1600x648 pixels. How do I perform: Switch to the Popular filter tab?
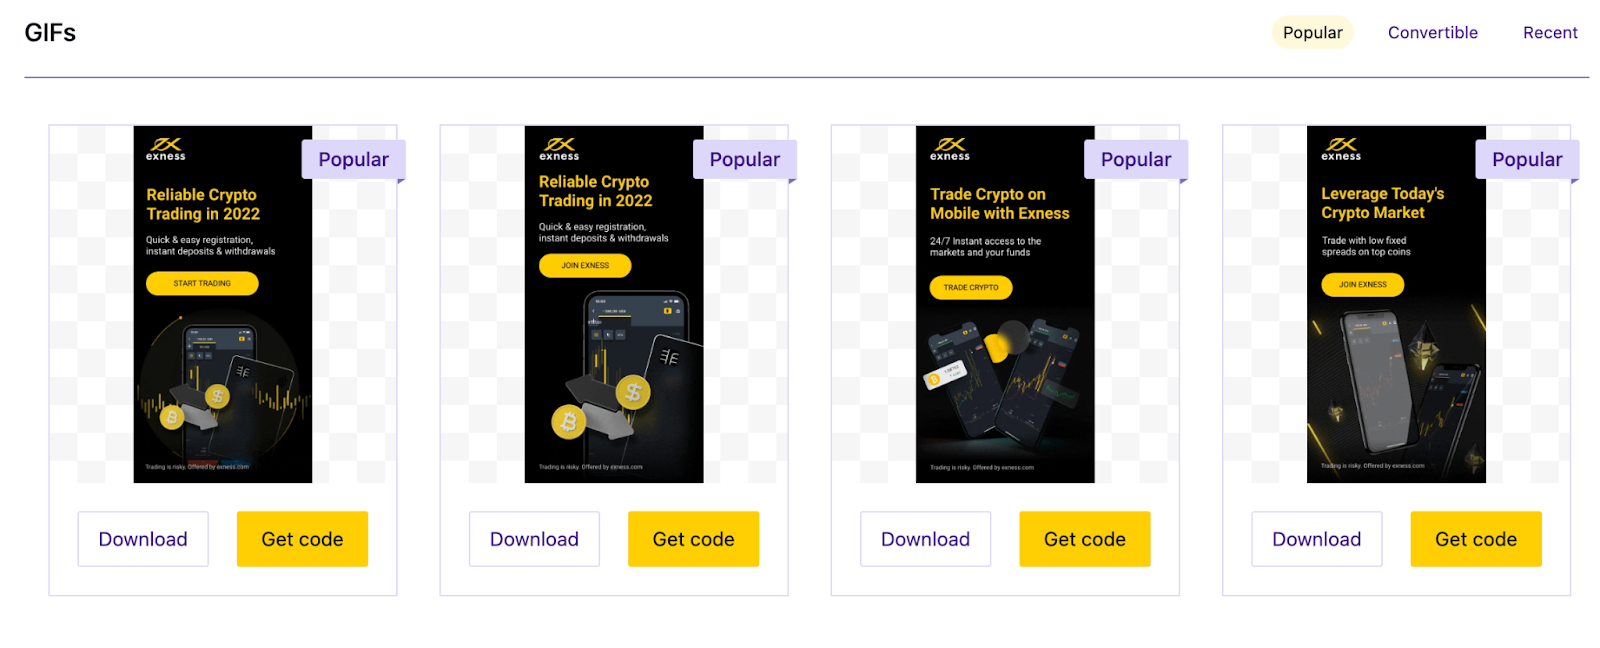coord(1312,33)
